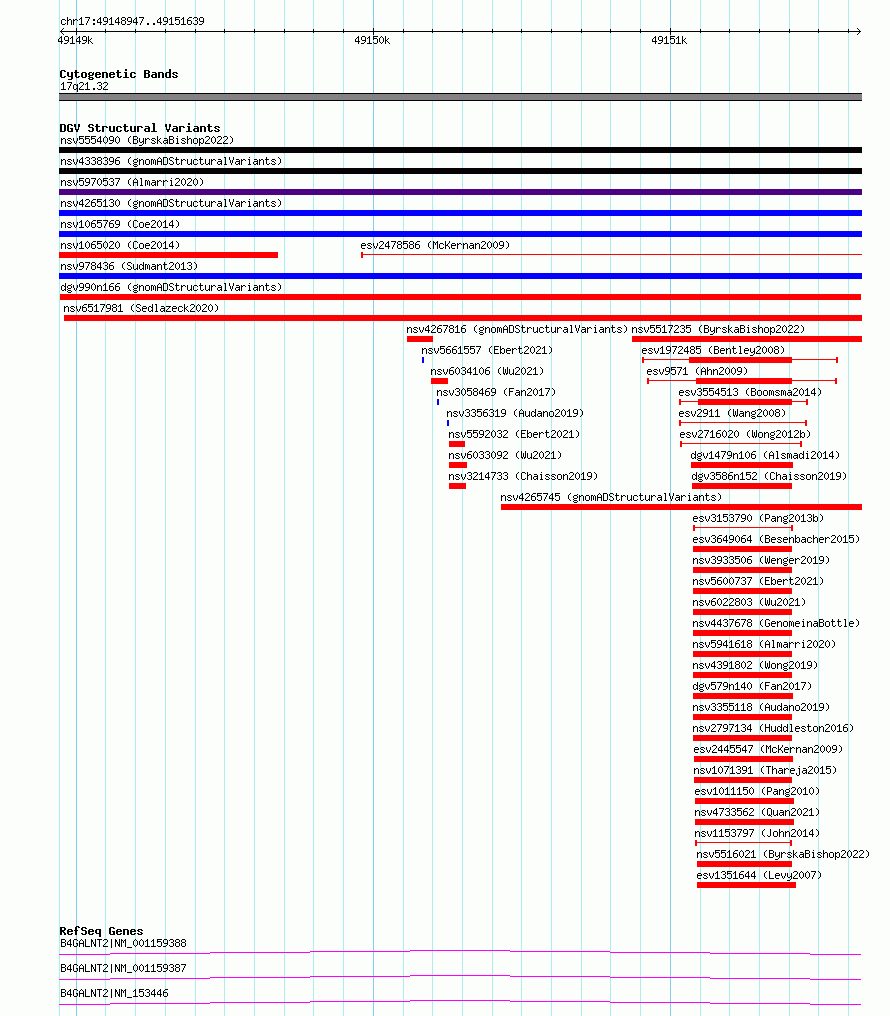Screen dimensions: 890x1016
Task: Select esv1011150 (Pang2010) label
Action: coord(757,791)
